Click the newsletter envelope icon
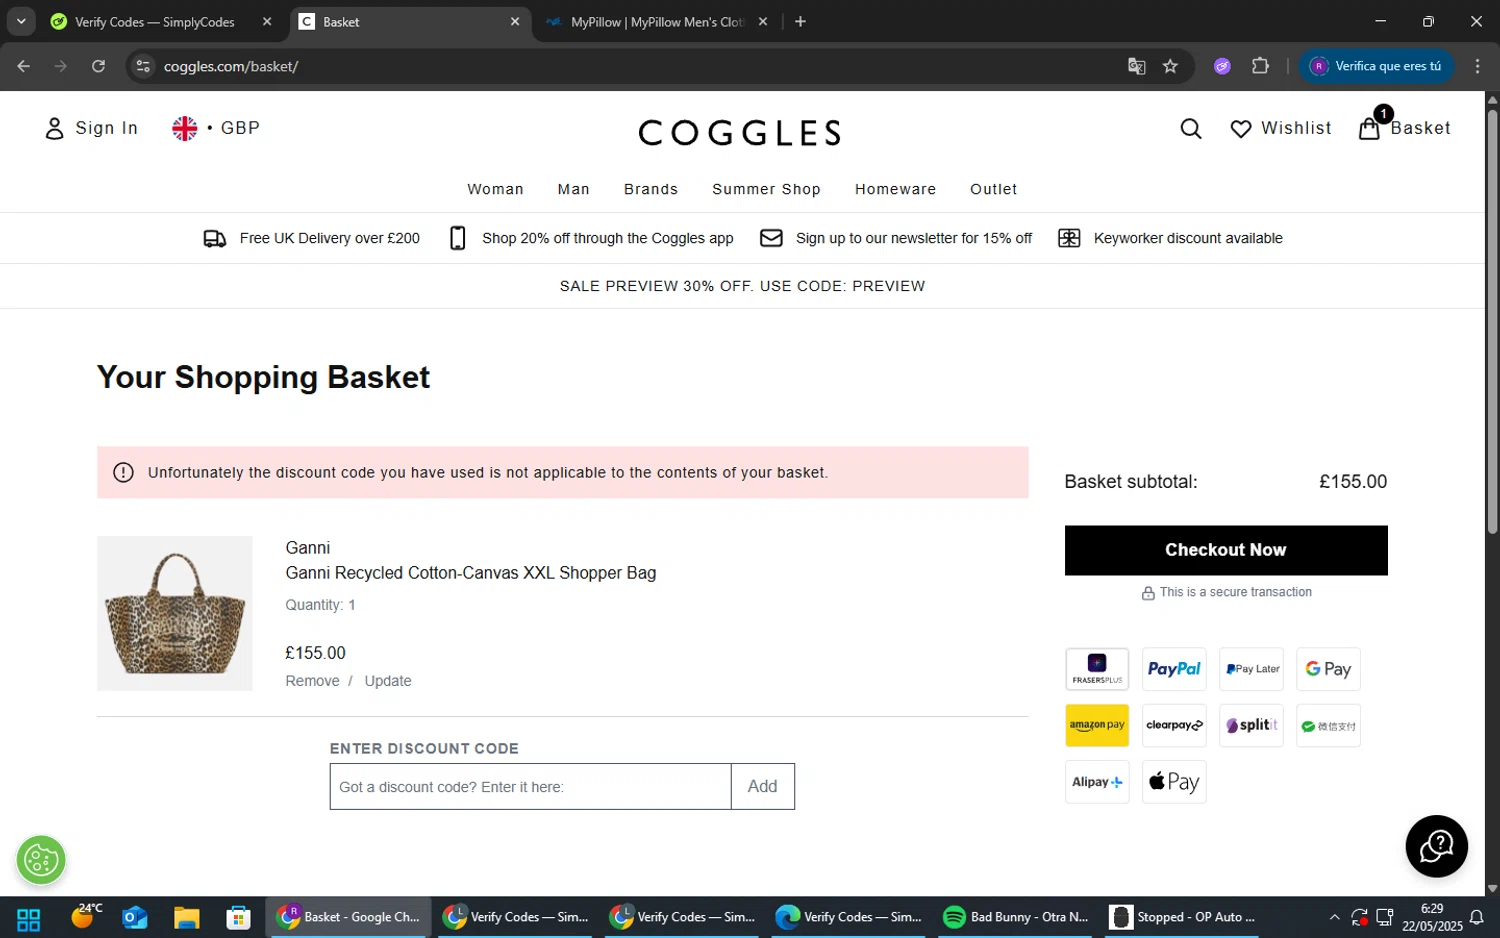This screenshot has height=938, width=1500. 771,238
